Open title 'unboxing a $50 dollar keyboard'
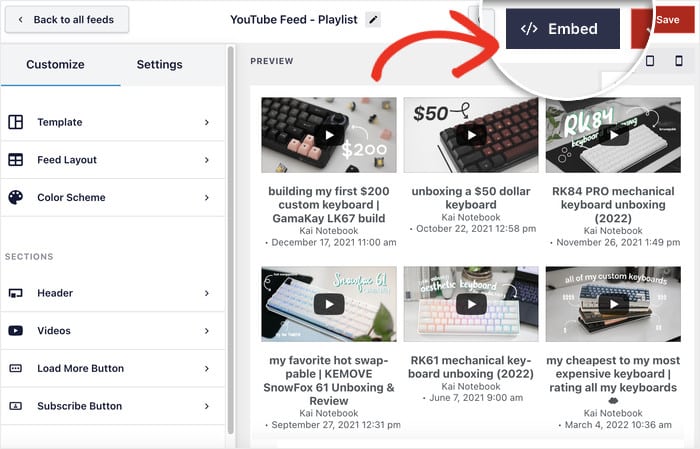Image resolution: width=700 pixels, height=449 pixels. pos(471,198)
